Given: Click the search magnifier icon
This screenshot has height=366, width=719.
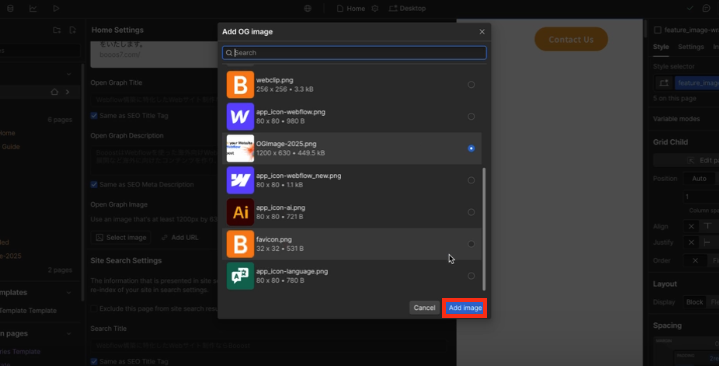Looking at the screenshot, I should [229, 53].
